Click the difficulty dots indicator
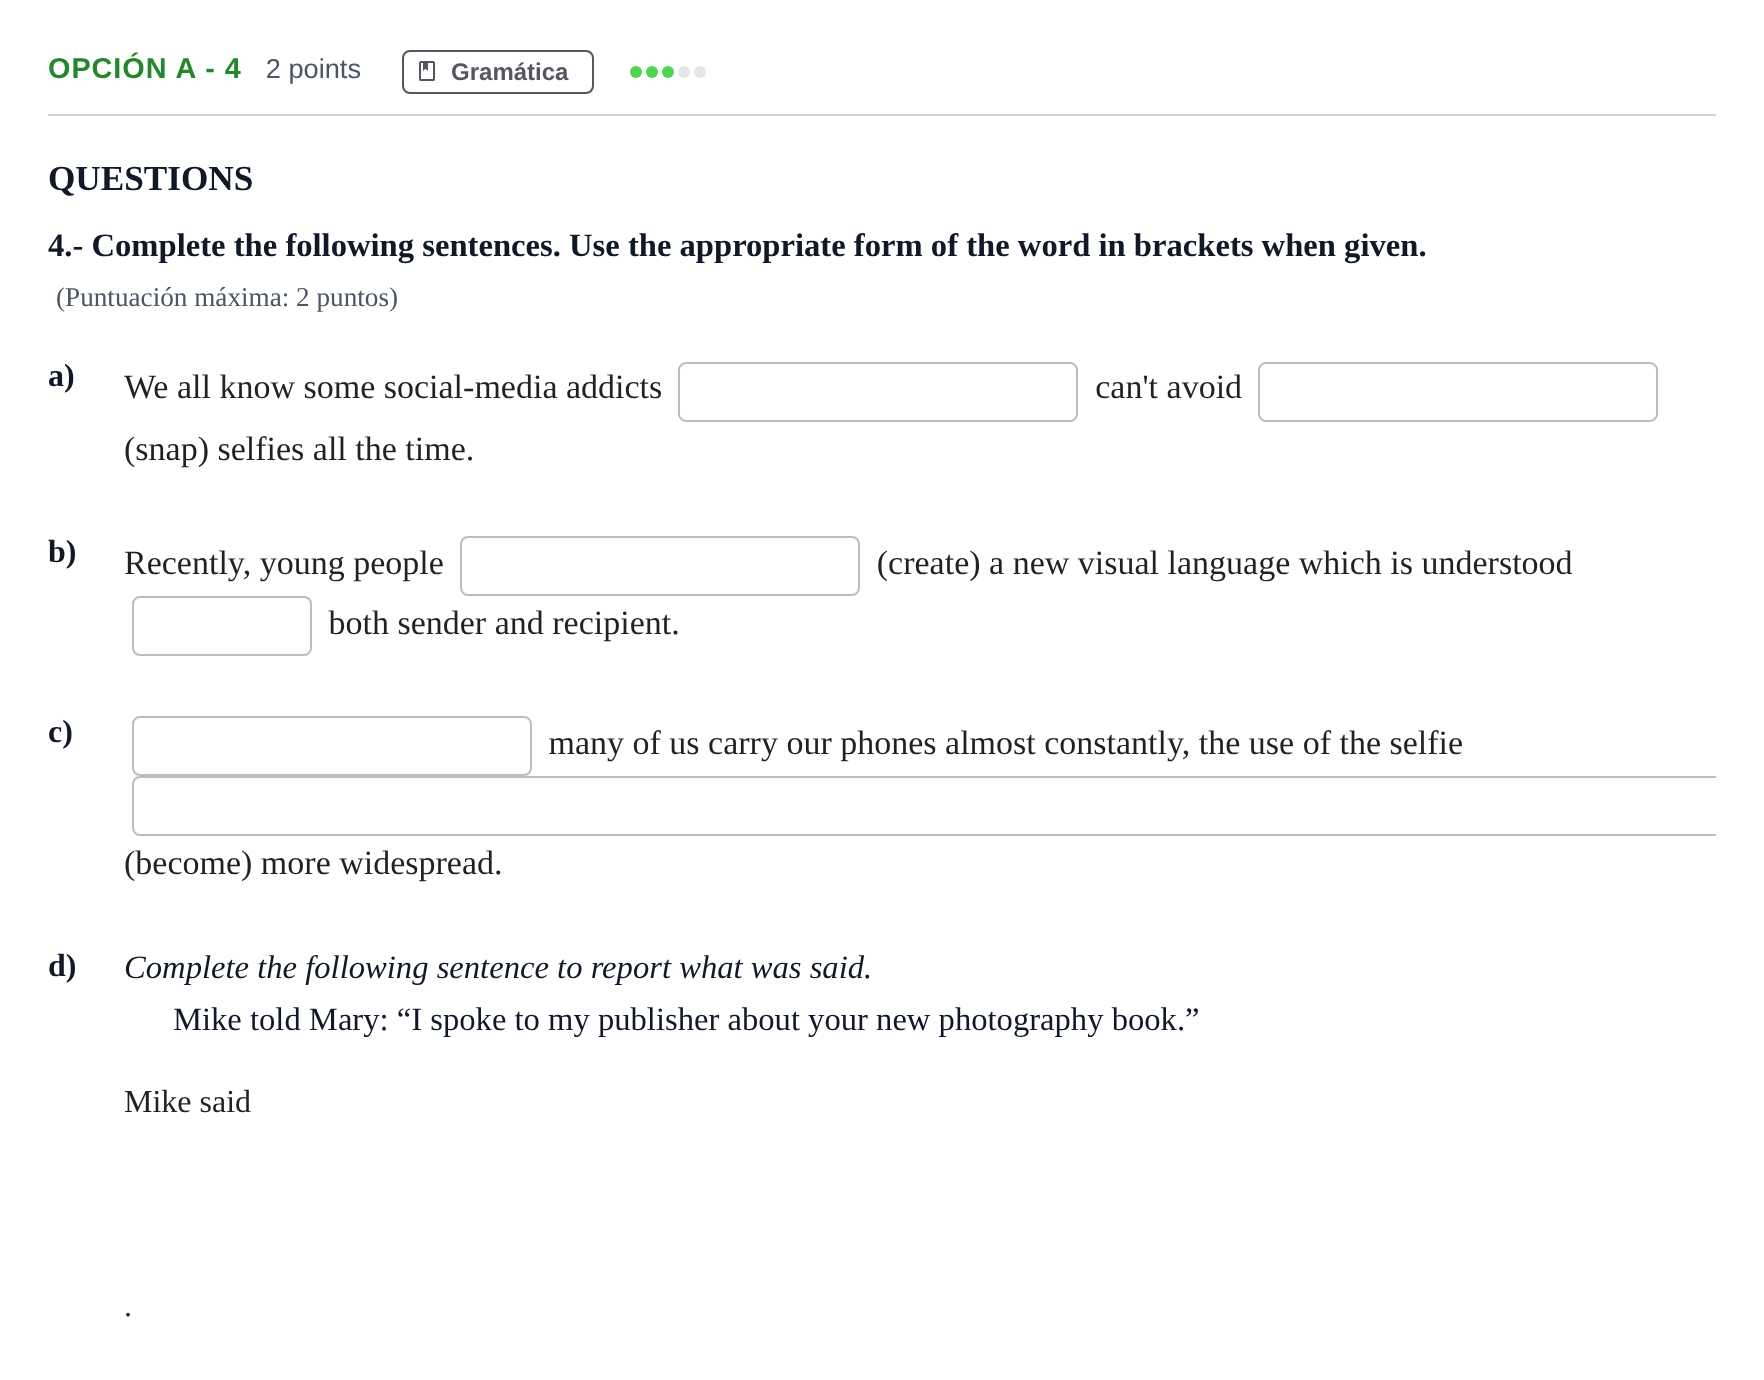This screenshot has height=1380, width=1764. (668, 72)
